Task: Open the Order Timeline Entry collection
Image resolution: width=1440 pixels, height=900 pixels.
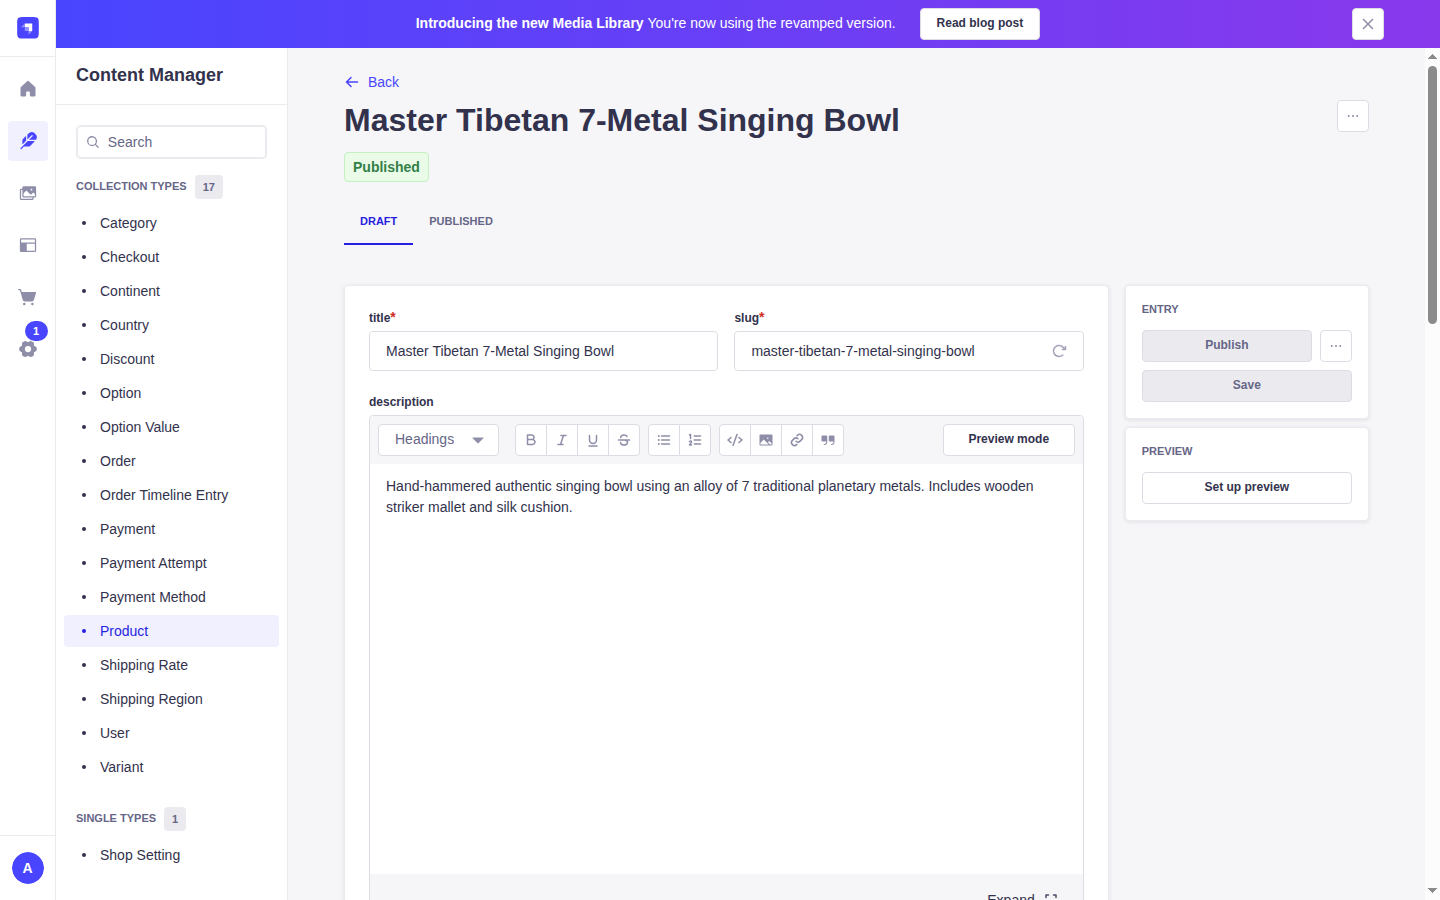Action: point(171,495)
